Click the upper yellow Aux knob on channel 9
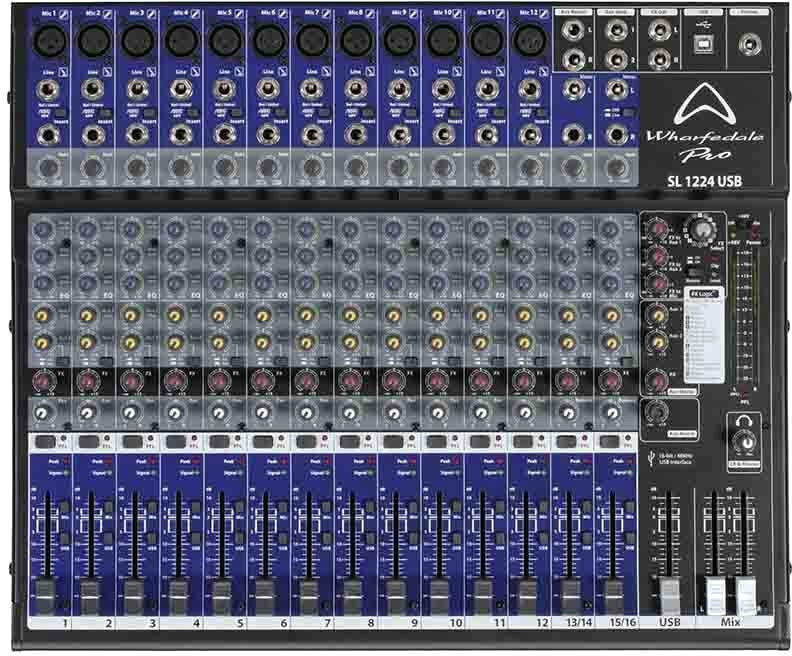 393,316
